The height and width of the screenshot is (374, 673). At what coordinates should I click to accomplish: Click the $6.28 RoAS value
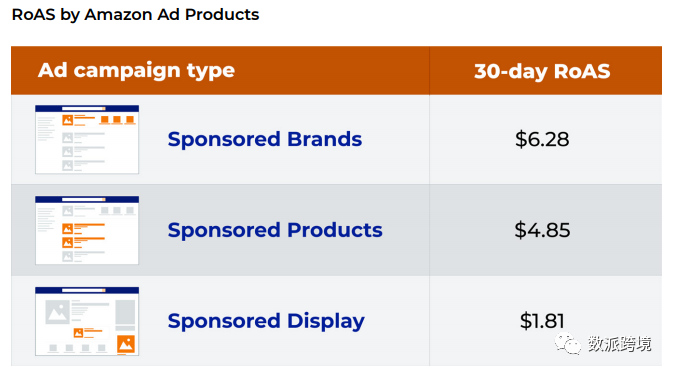(542, 139)
